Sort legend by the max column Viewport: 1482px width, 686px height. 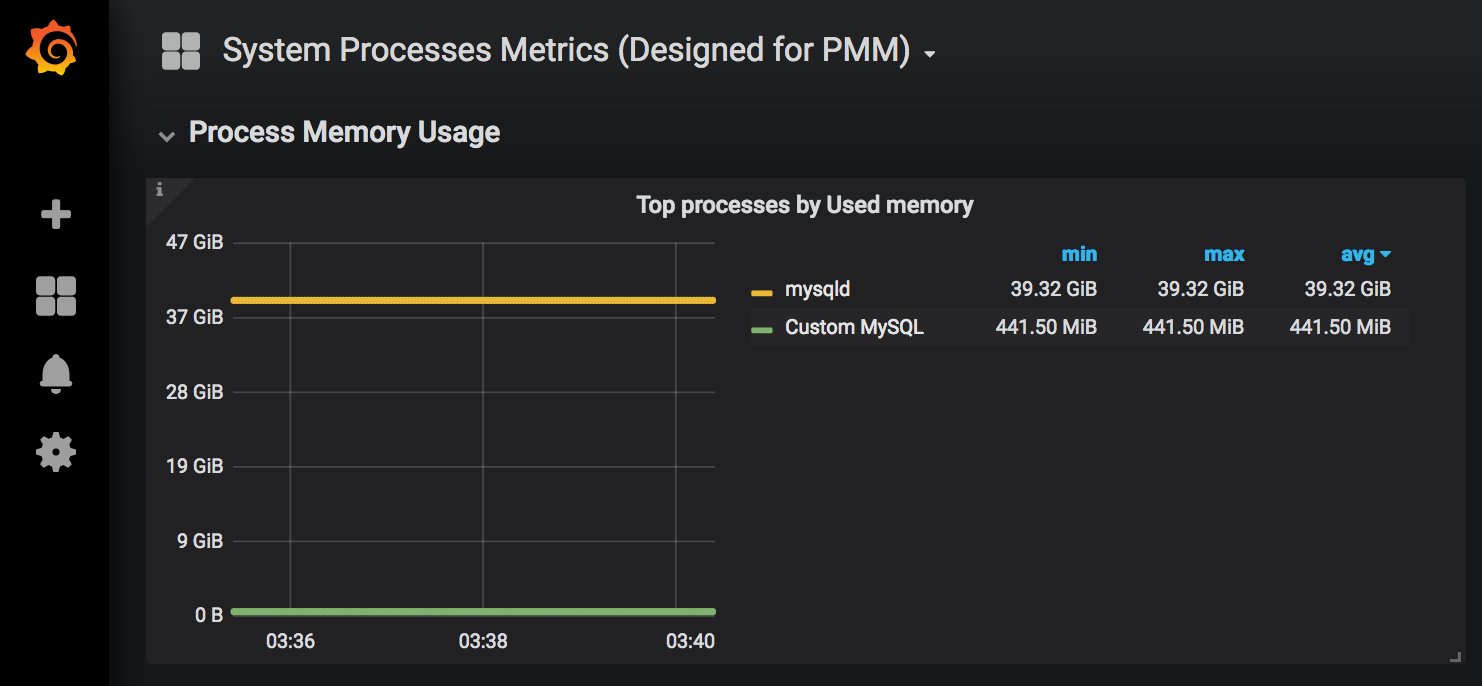point(1224,254)
